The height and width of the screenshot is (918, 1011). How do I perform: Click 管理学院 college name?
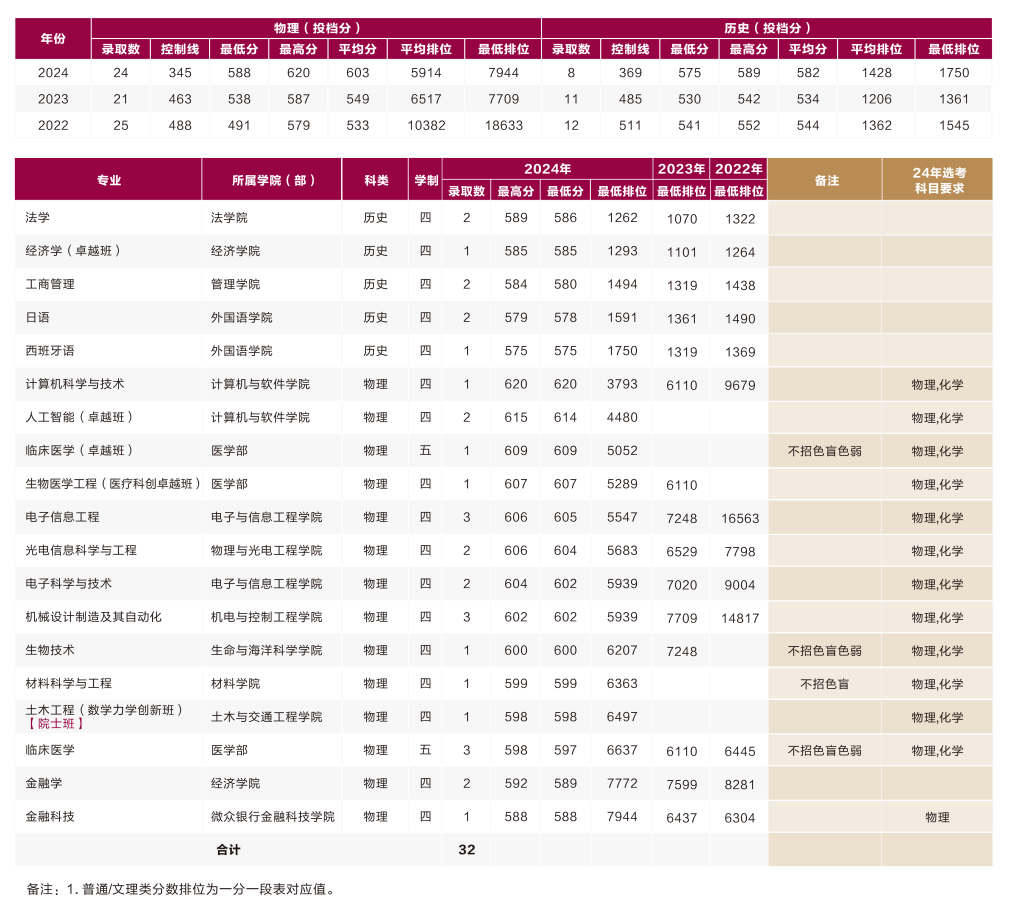coord(235,284)
